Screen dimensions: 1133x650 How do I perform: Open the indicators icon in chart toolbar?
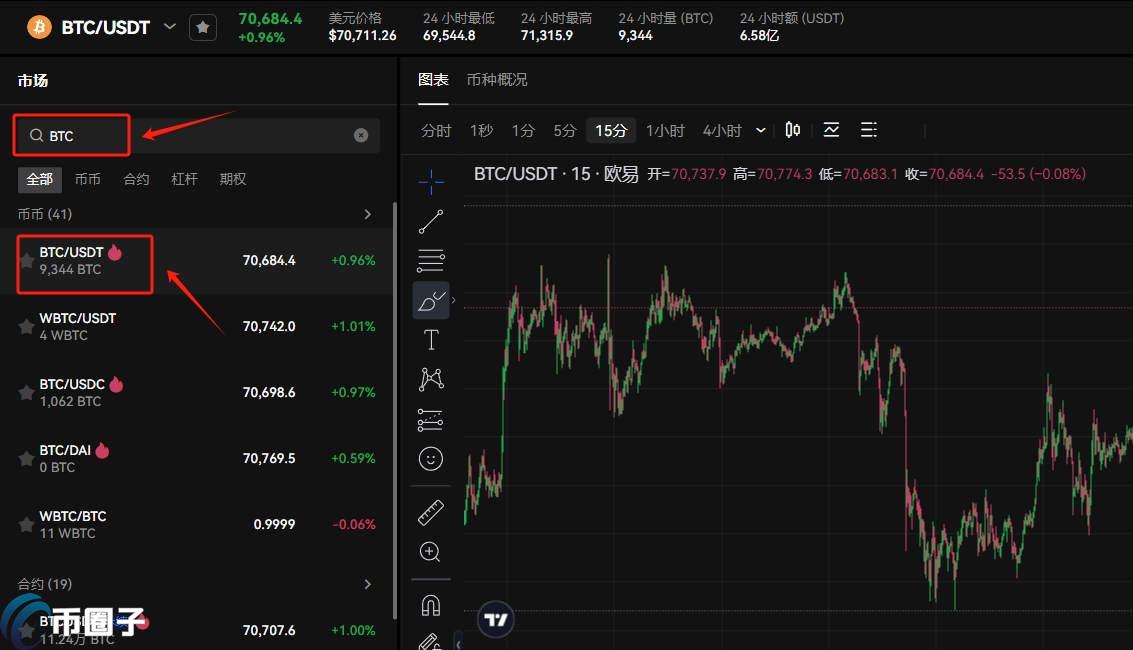click(831, 130)
